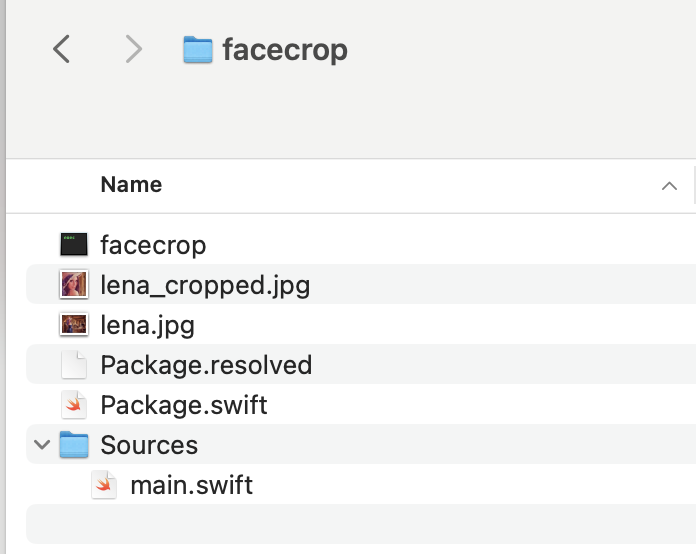This screenshot has width=696, height=554.
Task: Click the facecrop folder icon in title bar
Action: pos(198,50)
